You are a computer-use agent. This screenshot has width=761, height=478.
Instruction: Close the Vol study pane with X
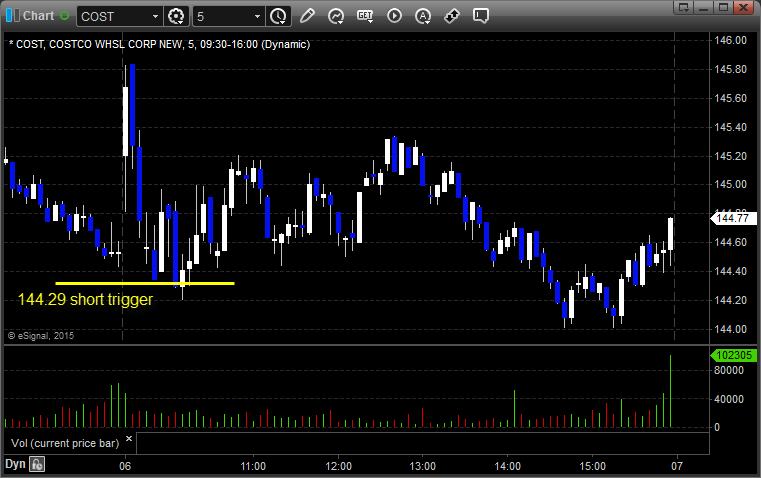tap(129, 439)
